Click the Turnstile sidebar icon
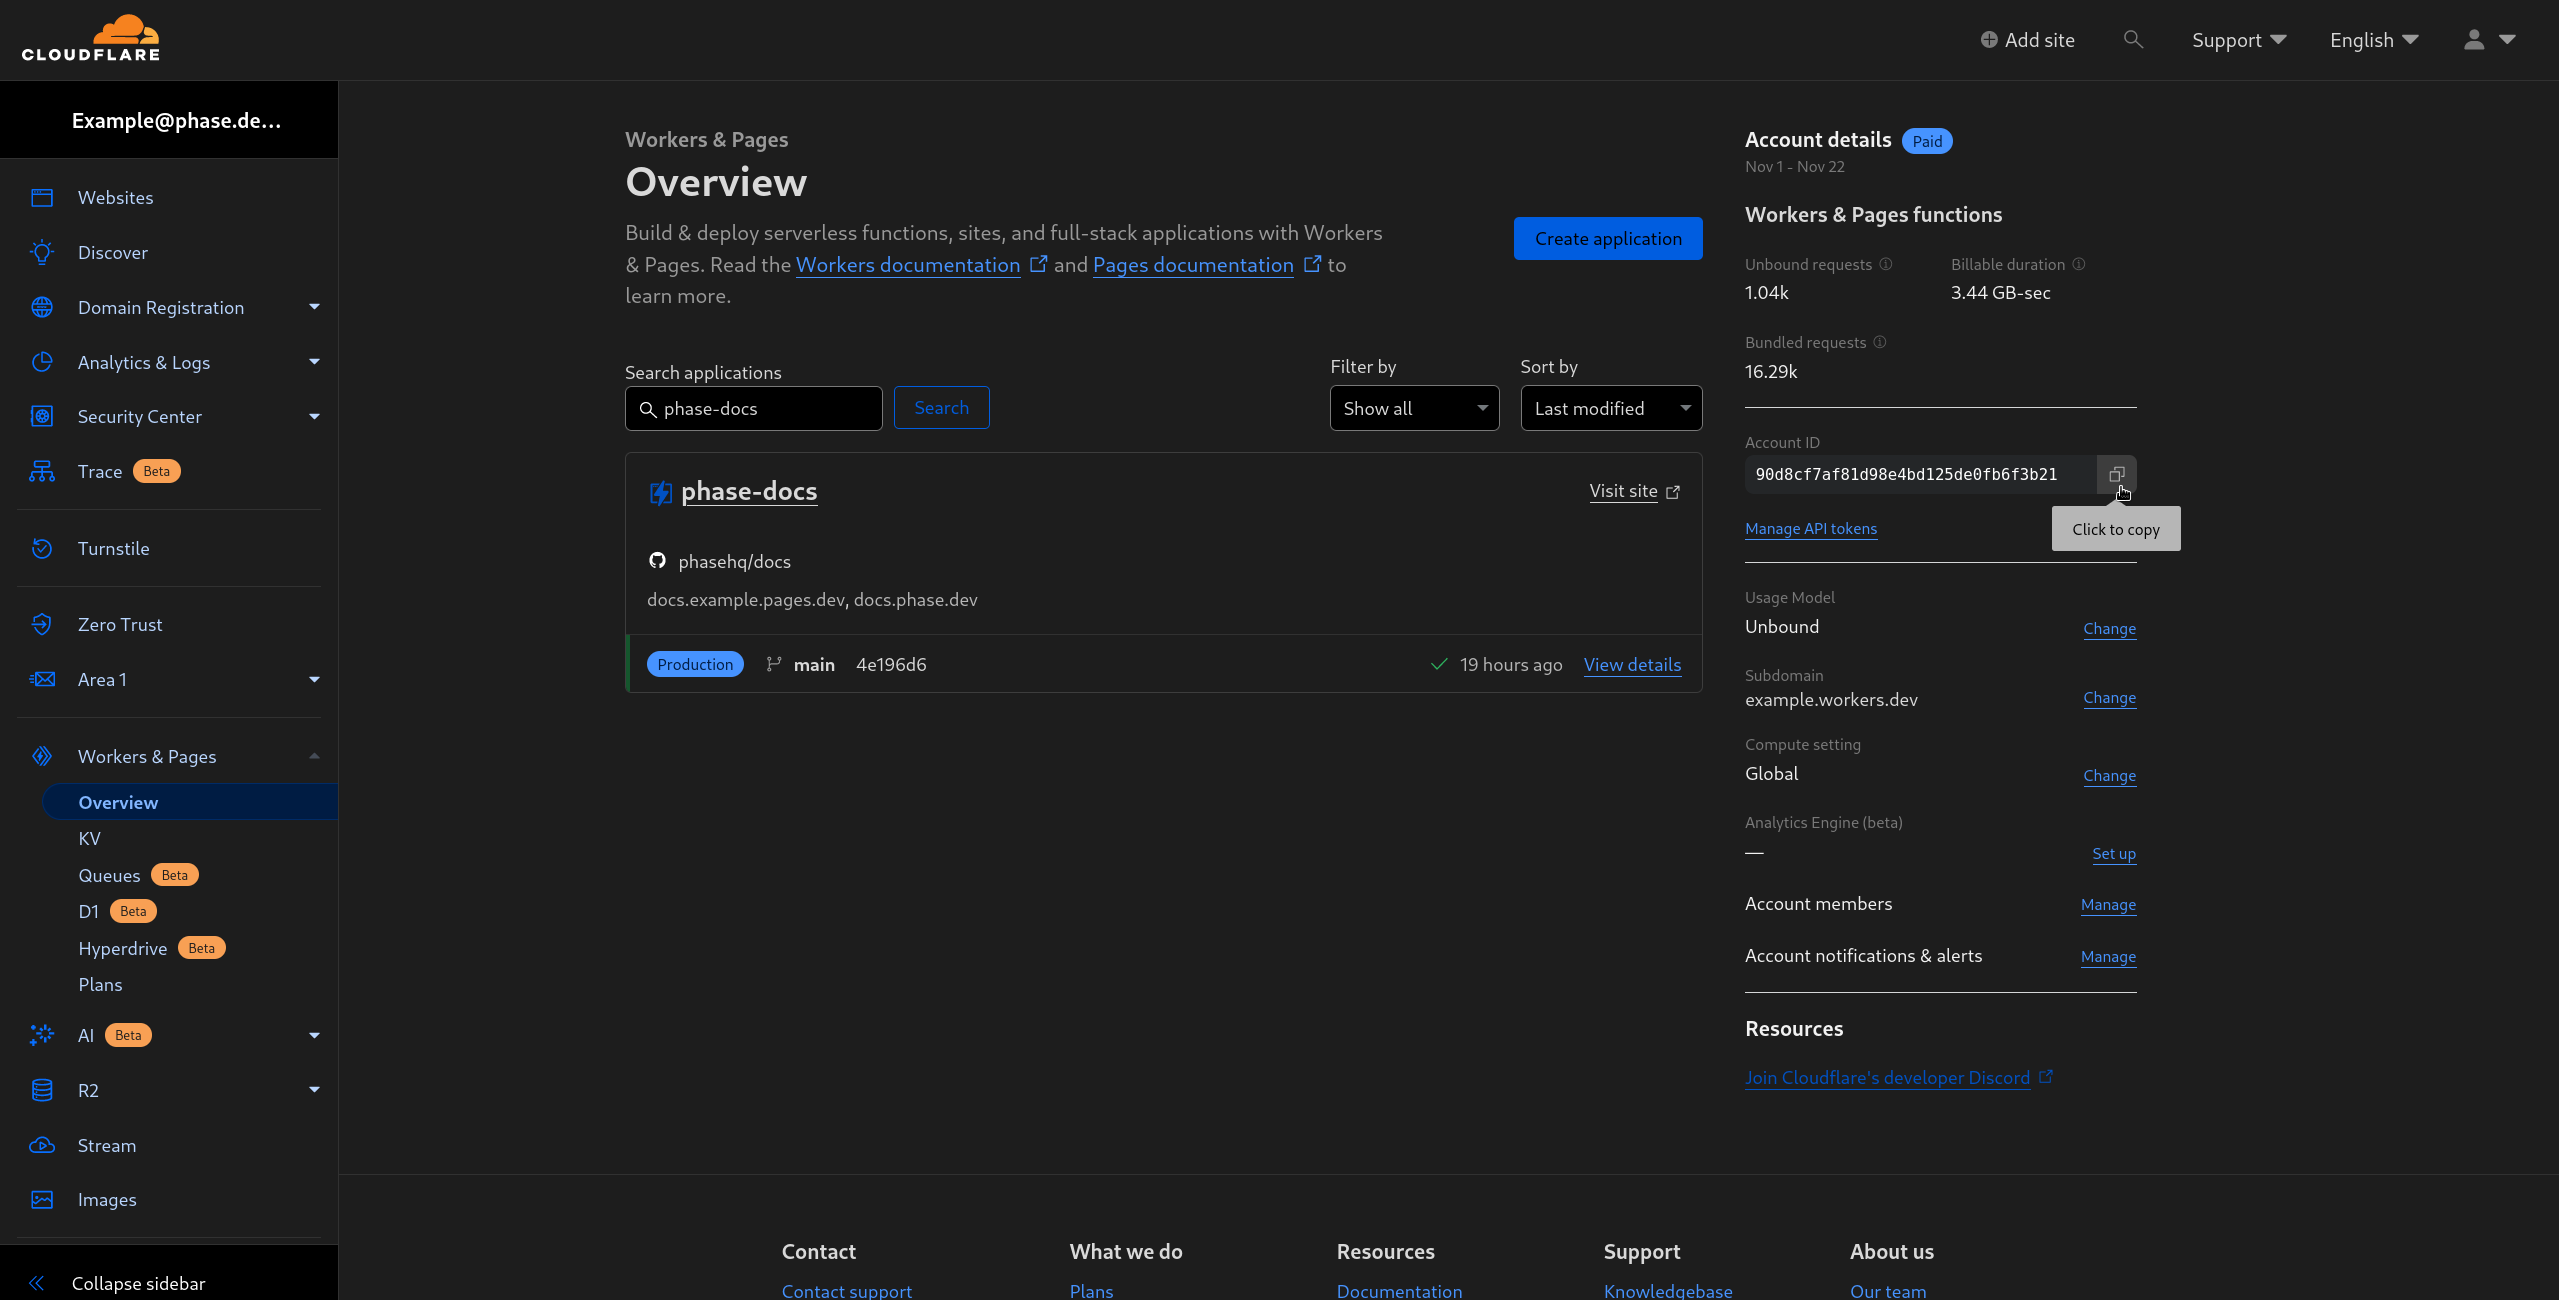The height and width of the screenshot is (1300, 2559). [42, 548]
